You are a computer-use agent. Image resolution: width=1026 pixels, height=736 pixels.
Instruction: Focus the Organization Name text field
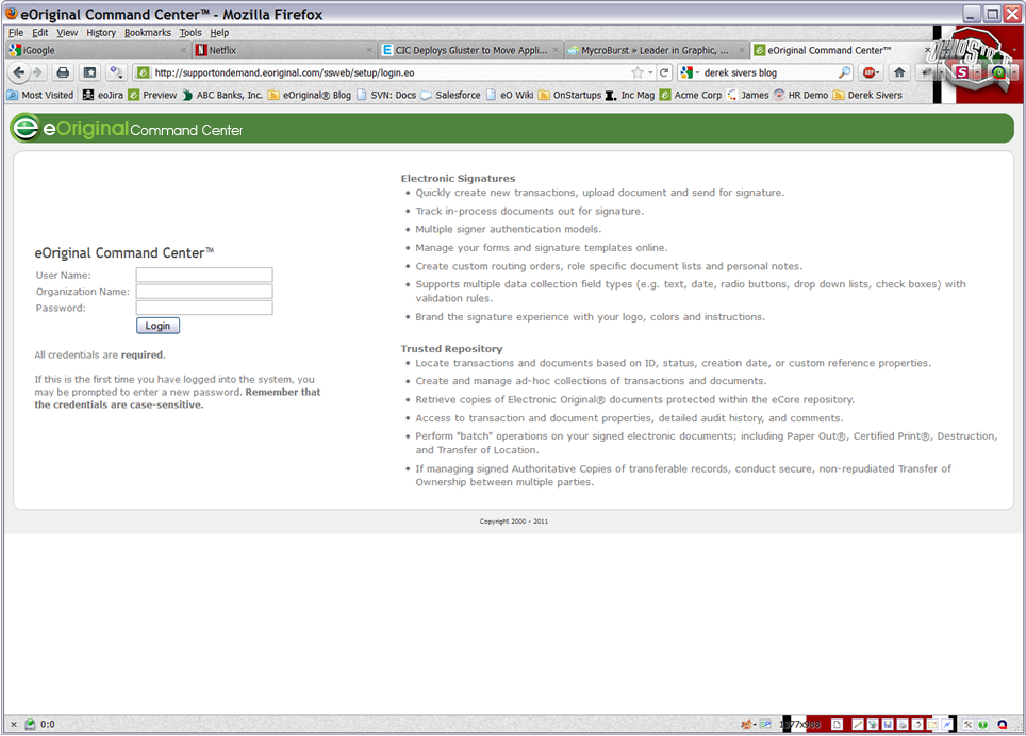(204, 291)
